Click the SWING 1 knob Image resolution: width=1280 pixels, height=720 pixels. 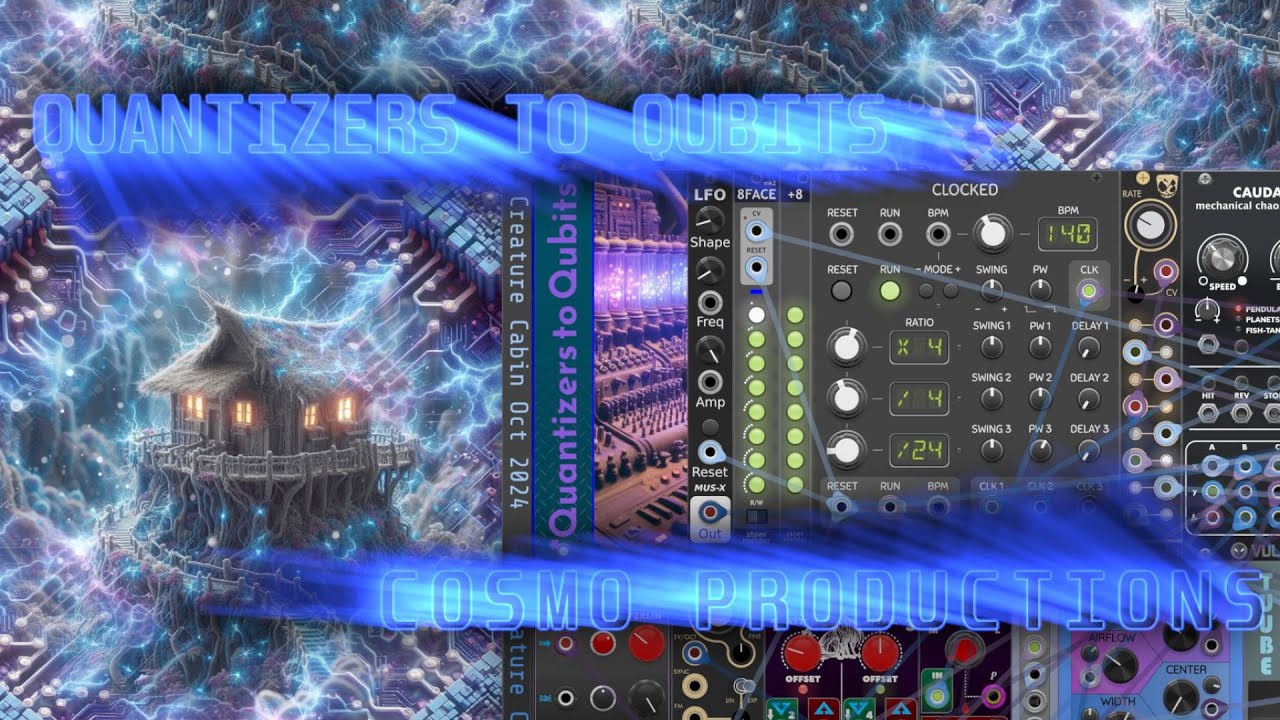coord(991,348)
